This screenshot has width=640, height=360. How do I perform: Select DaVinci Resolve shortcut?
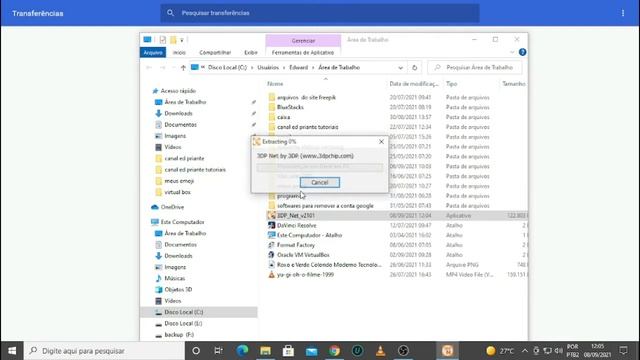[x=296, y=225]
